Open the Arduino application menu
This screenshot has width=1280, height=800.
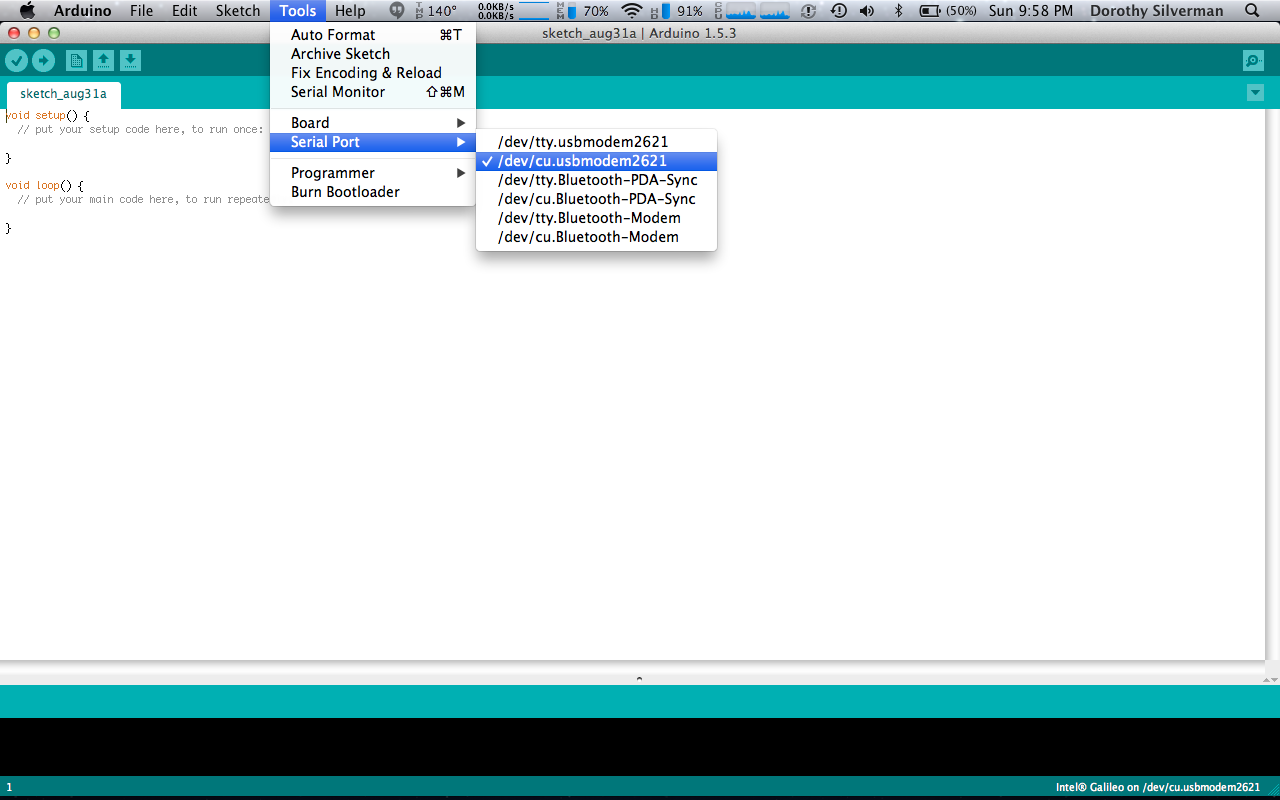82,11
